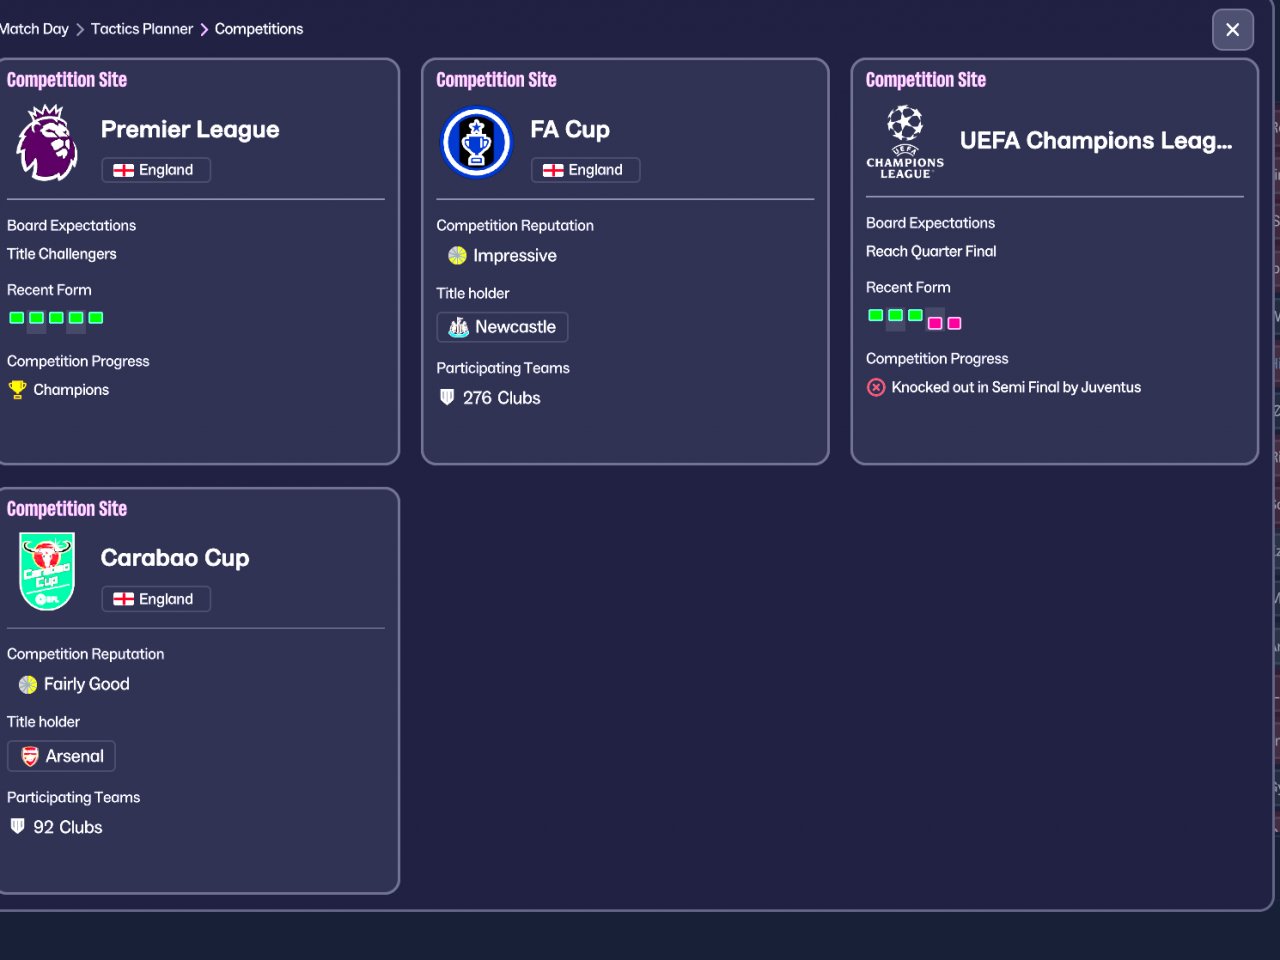Click the Impressive reputation text
This screenshot has height=960, width=1280.
[515, 256]
